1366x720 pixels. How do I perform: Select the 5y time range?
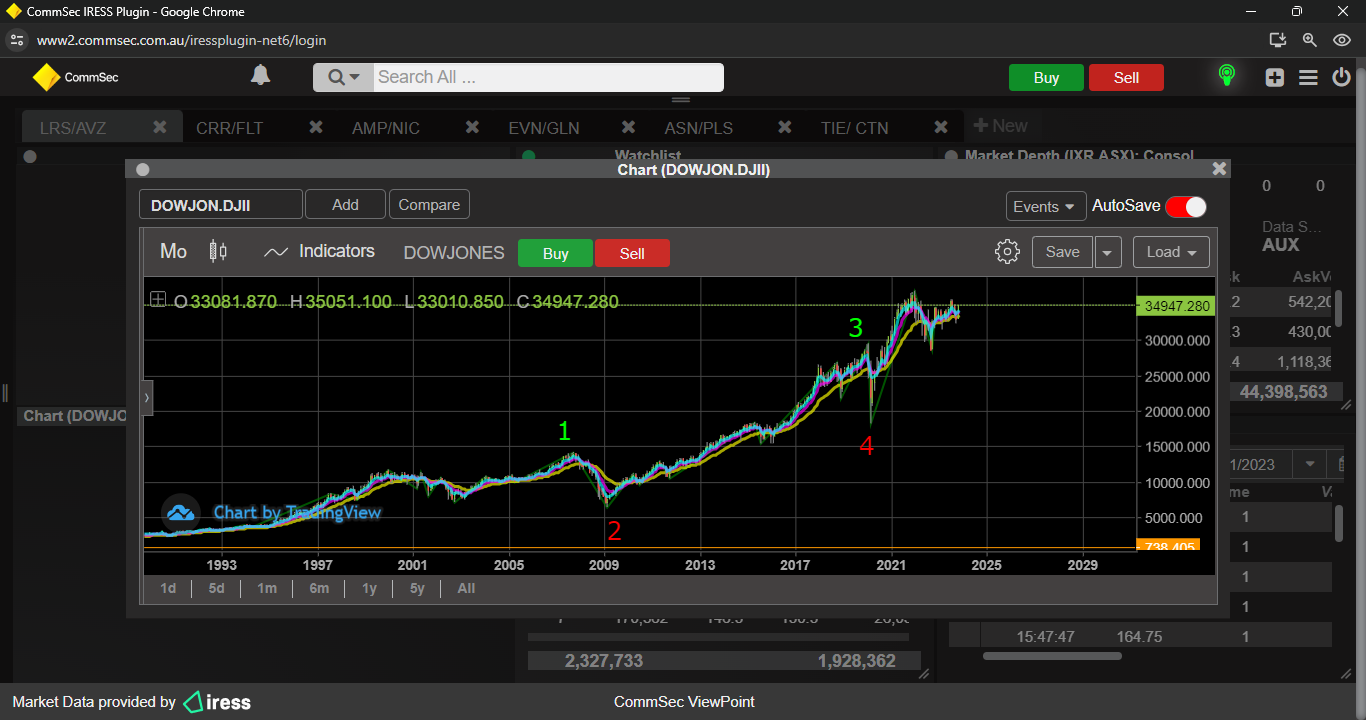(x=417, y=588)
